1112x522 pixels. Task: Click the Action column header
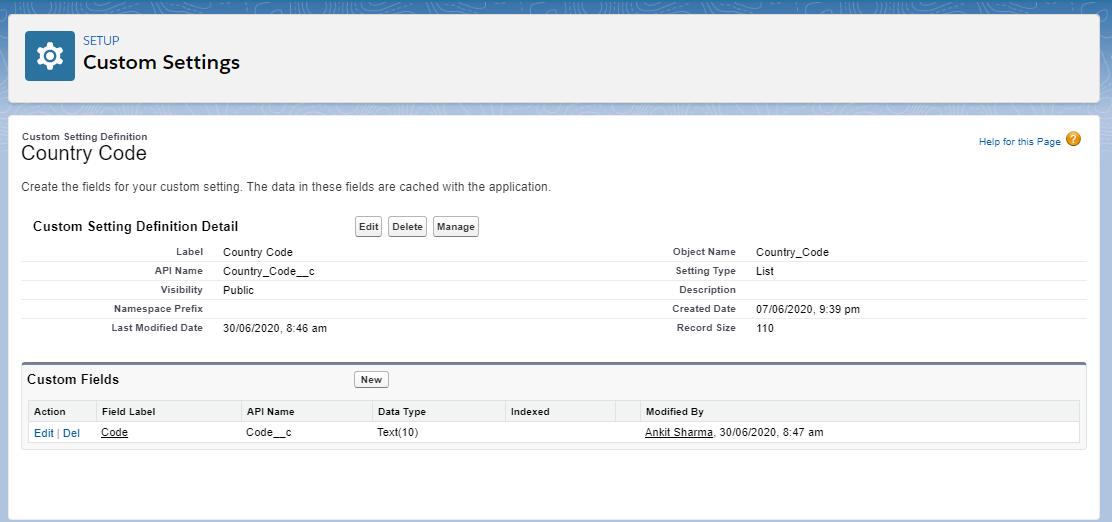click(50, 411)
